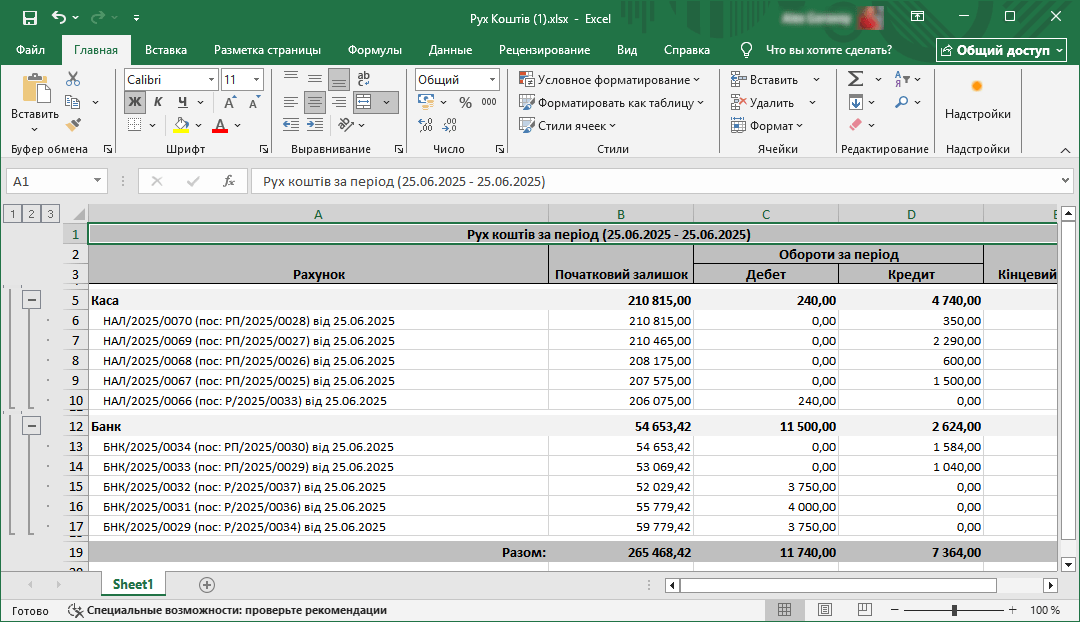The width and height of the screenshot is (1080, 622).
Task: Click Вставить paste button
Action: [x=34, y=104]
